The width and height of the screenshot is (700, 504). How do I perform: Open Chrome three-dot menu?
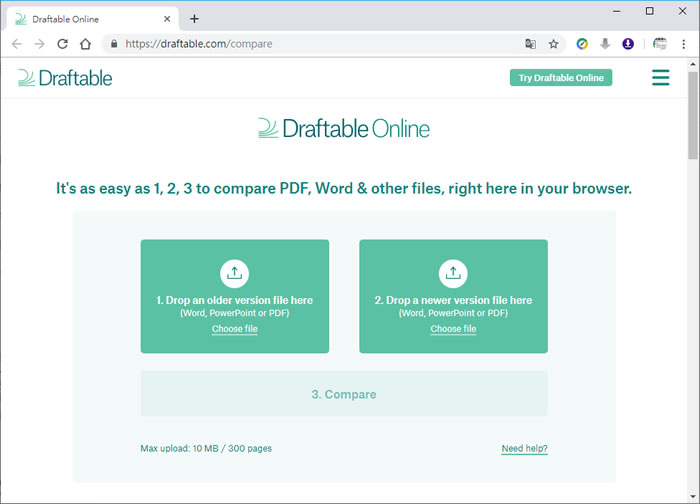pos(684,44)
